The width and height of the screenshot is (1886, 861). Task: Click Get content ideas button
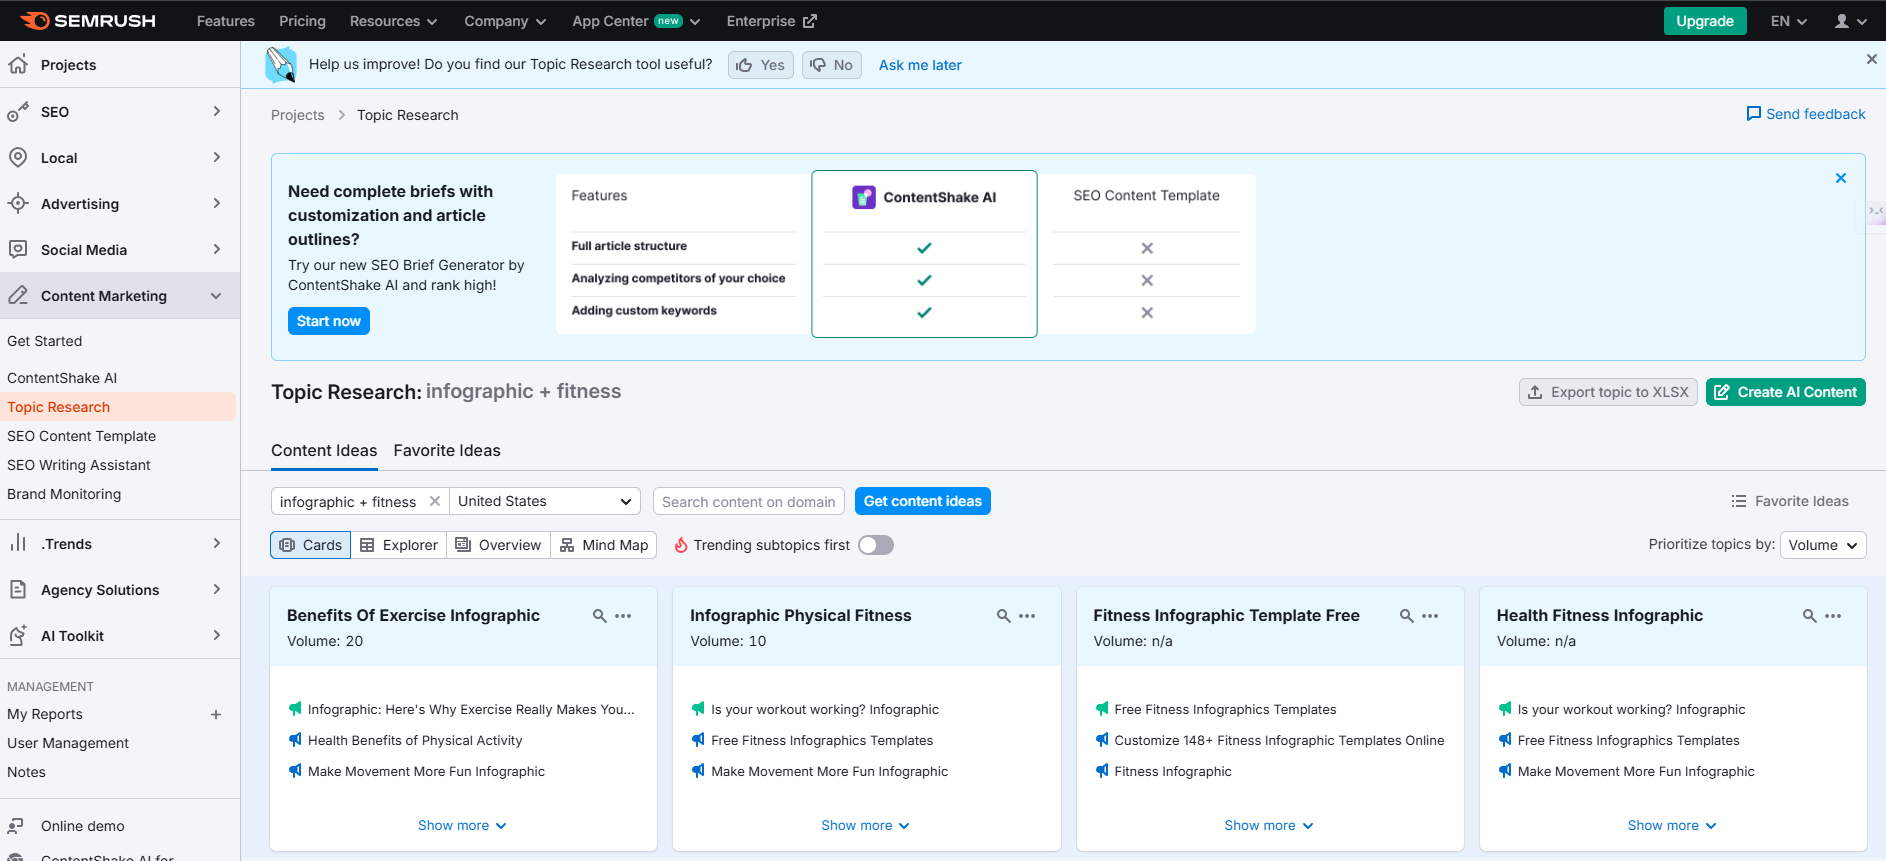923,501
